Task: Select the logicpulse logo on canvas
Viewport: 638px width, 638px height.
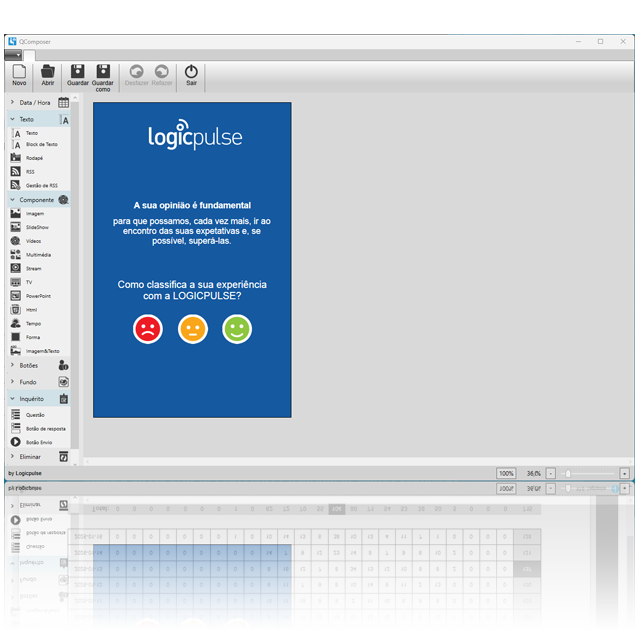Action: click(195, 135)
